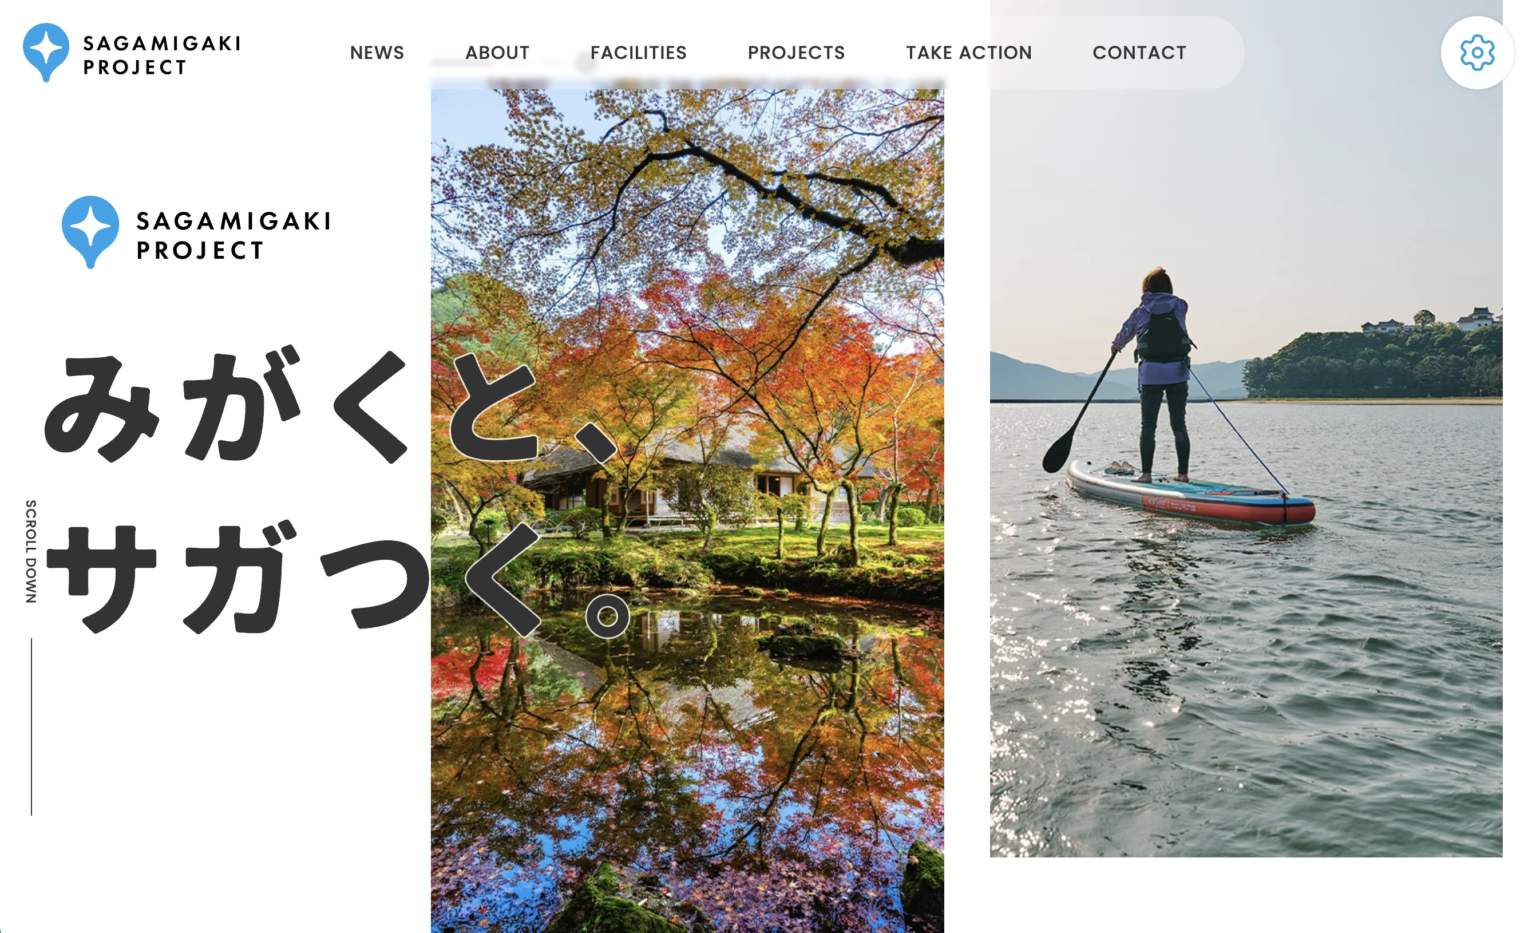Click the hero SAGAMIGAKI PROJECT wordmark

point(233,235)
